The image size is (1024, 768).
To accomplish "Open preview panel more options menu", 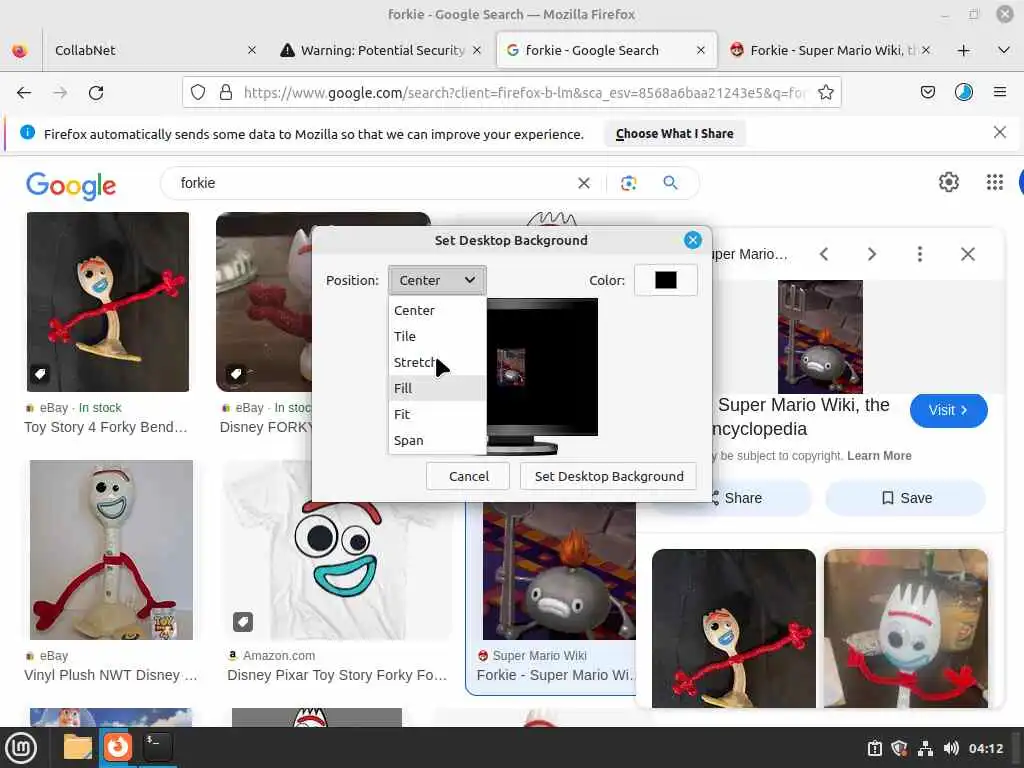I will pos(920,254).
